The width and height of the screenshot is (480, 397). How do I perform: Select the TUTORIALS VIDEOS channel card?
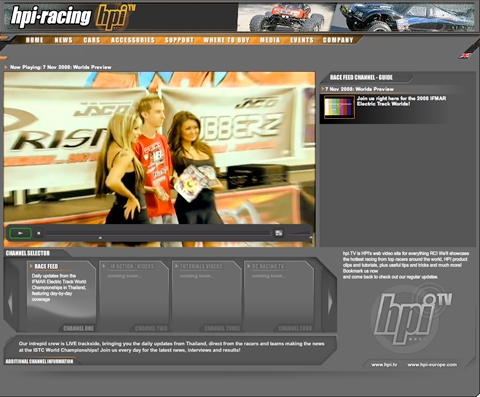207,296
